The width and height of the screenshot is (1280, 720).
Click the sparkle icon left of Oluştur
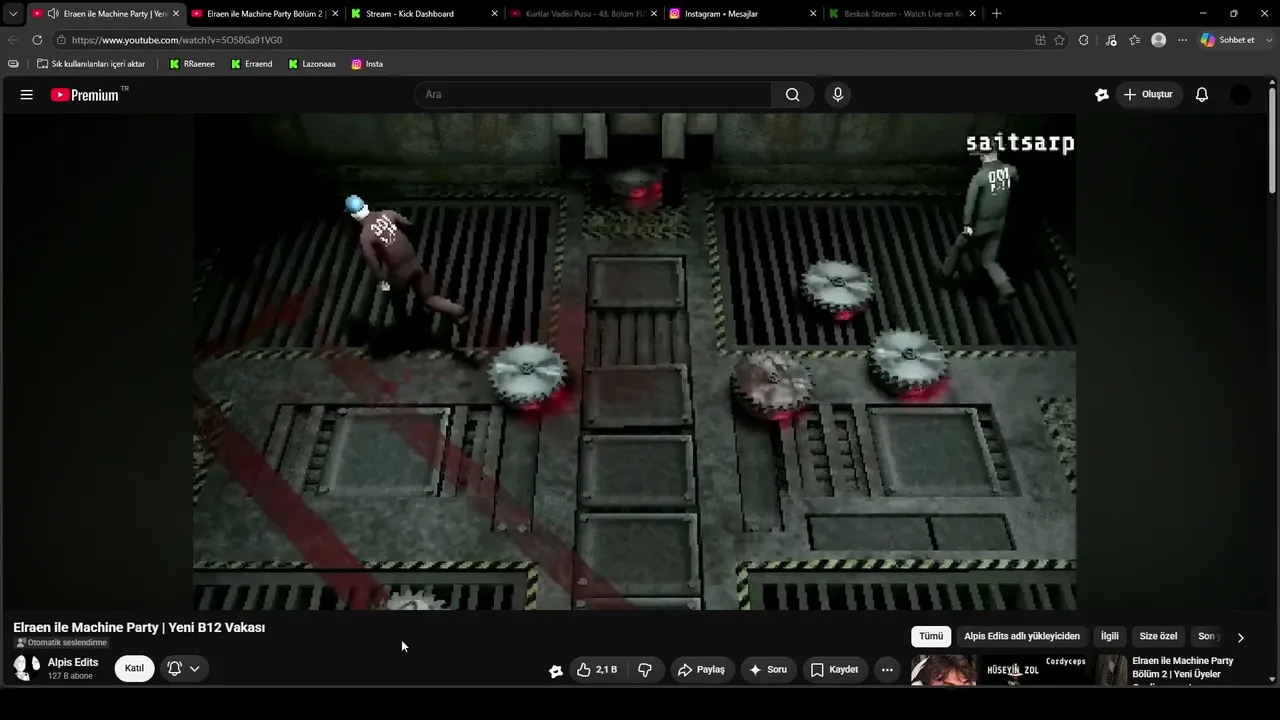click(1102, 95)
